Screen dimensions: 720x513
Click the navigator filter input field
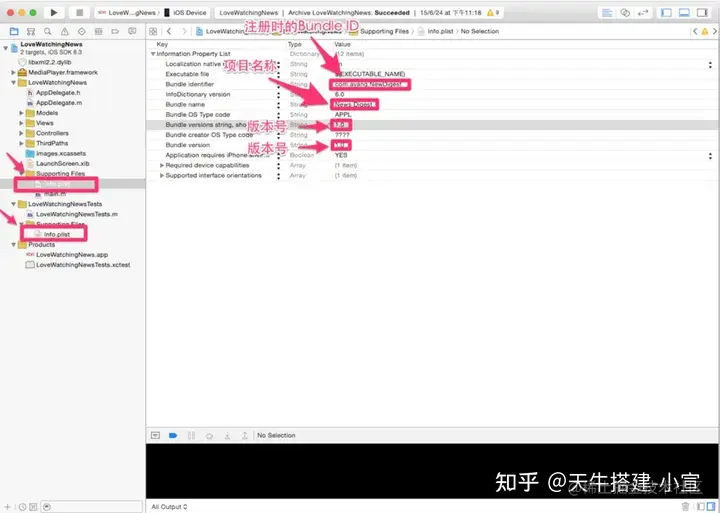92,507
